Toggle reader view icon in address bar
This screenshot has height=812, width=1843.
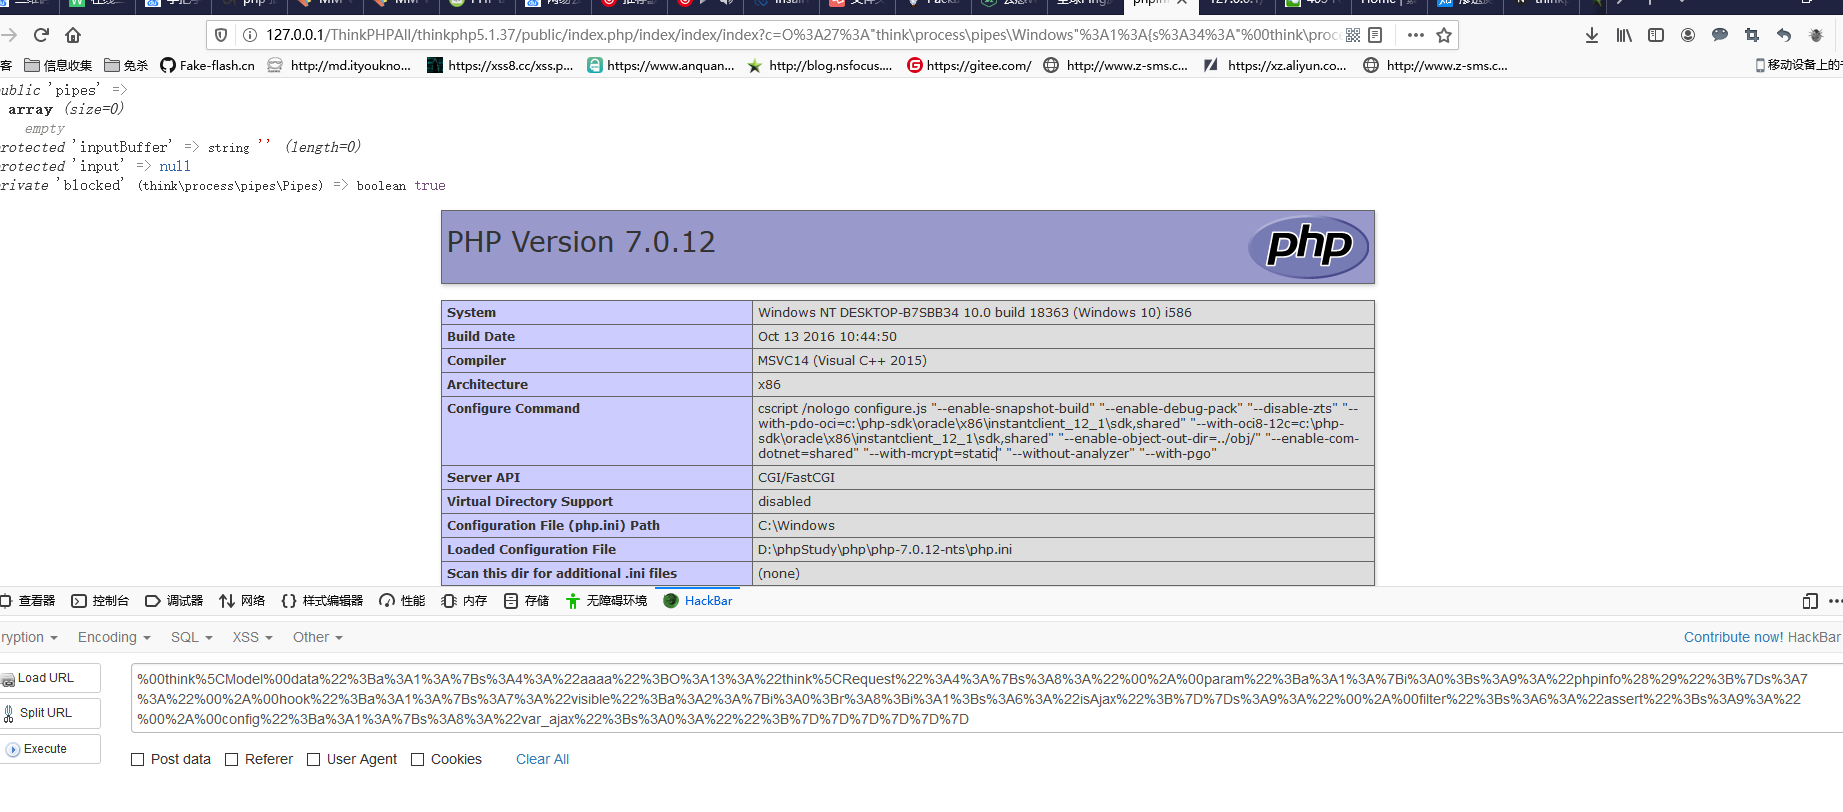point(1375,35)
